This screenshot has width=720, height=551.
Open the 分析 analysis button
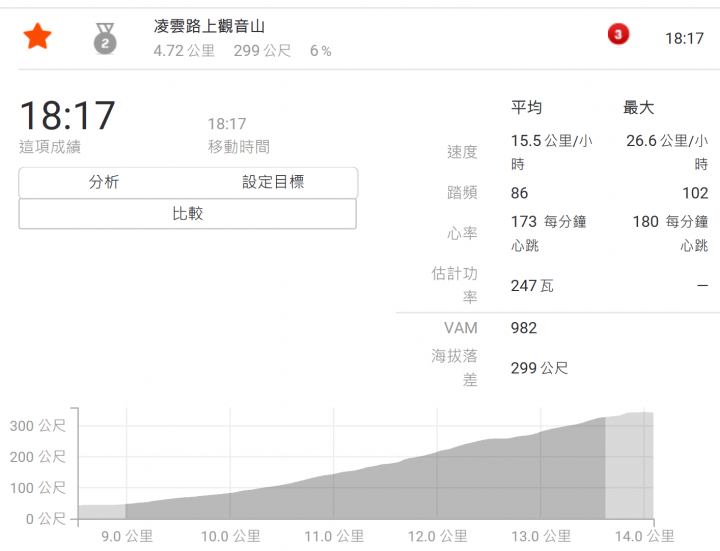pyautogui.click(x=104, y=182)
